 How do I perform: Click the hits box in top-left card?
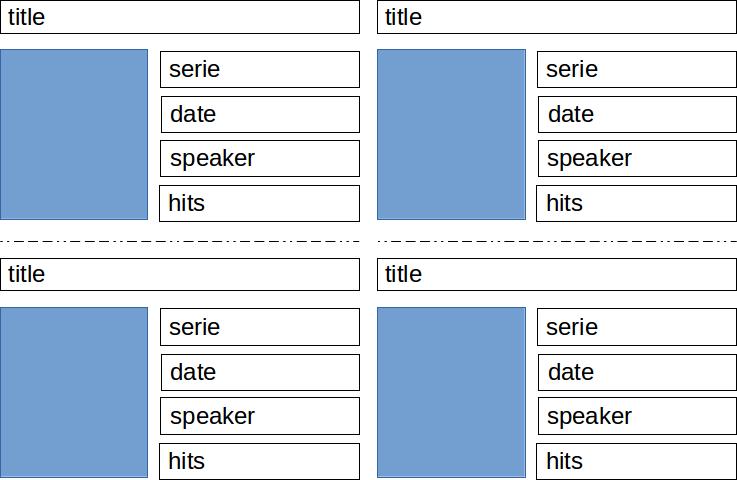tap(259, 204)
